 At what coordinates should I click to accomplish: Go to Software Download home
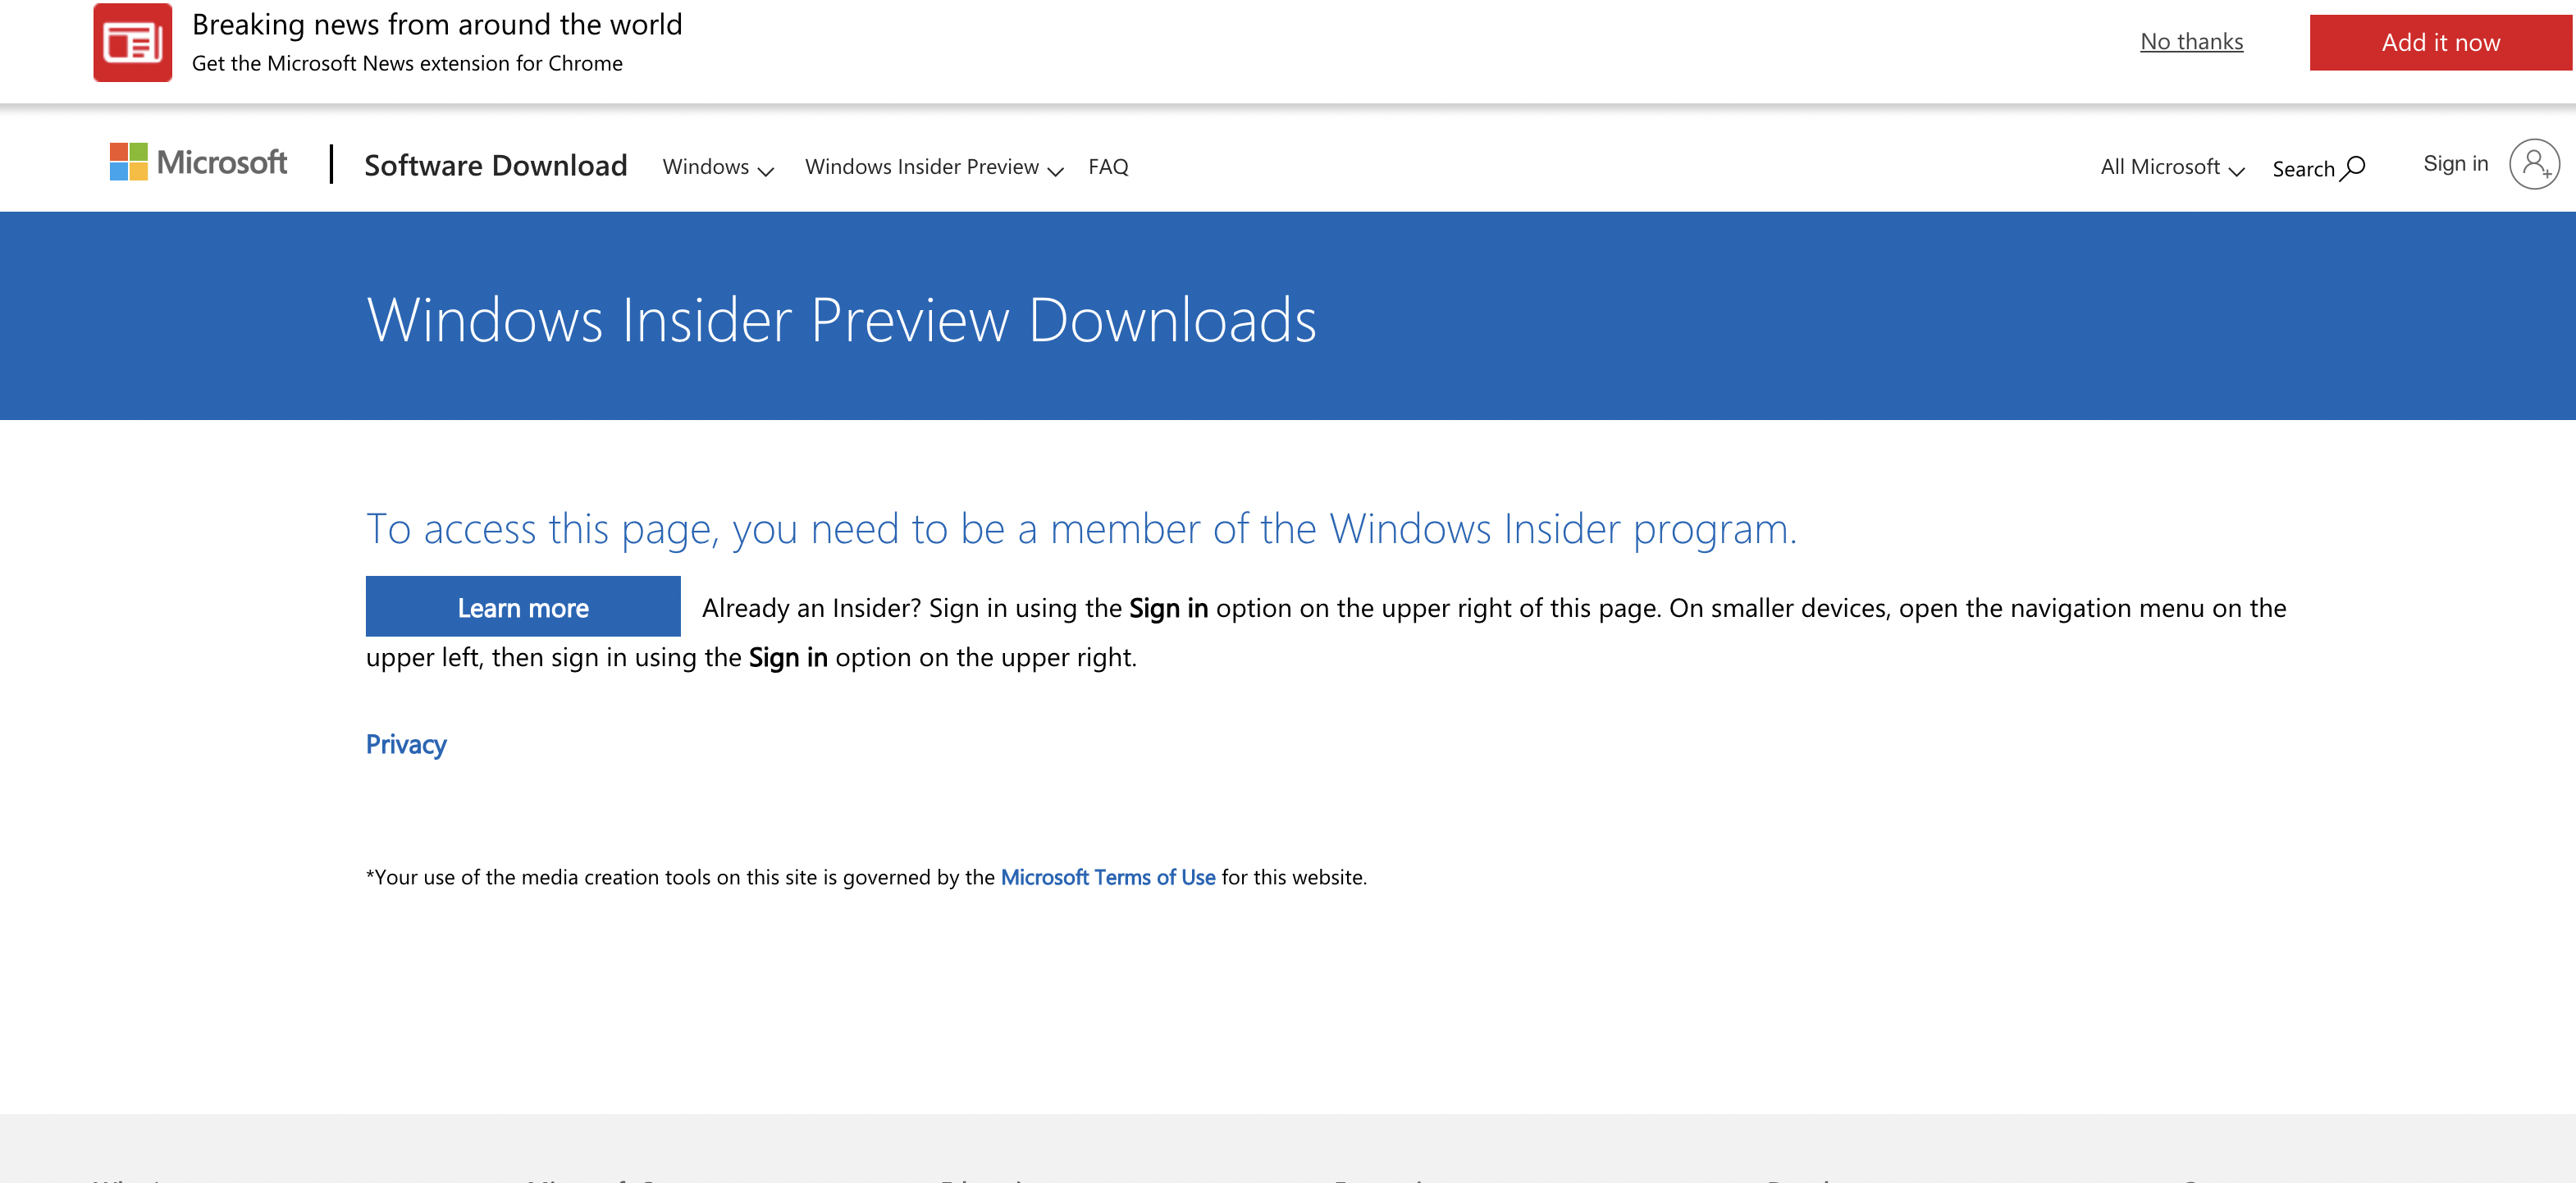coord(495,165)
